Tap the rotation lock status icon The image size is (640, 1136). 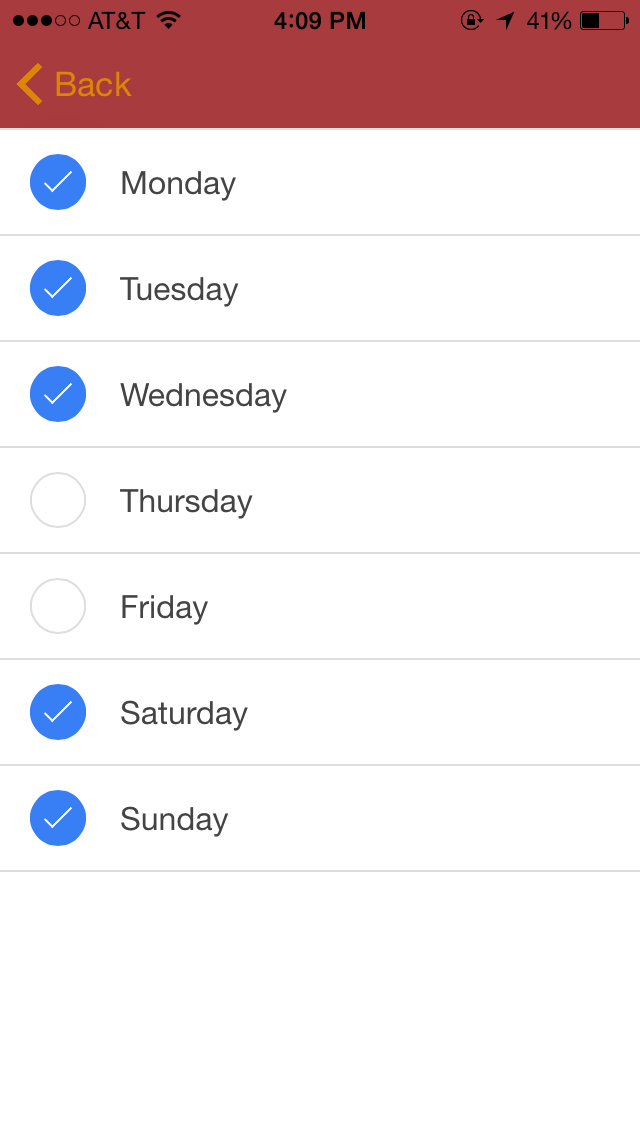[471, 20]
